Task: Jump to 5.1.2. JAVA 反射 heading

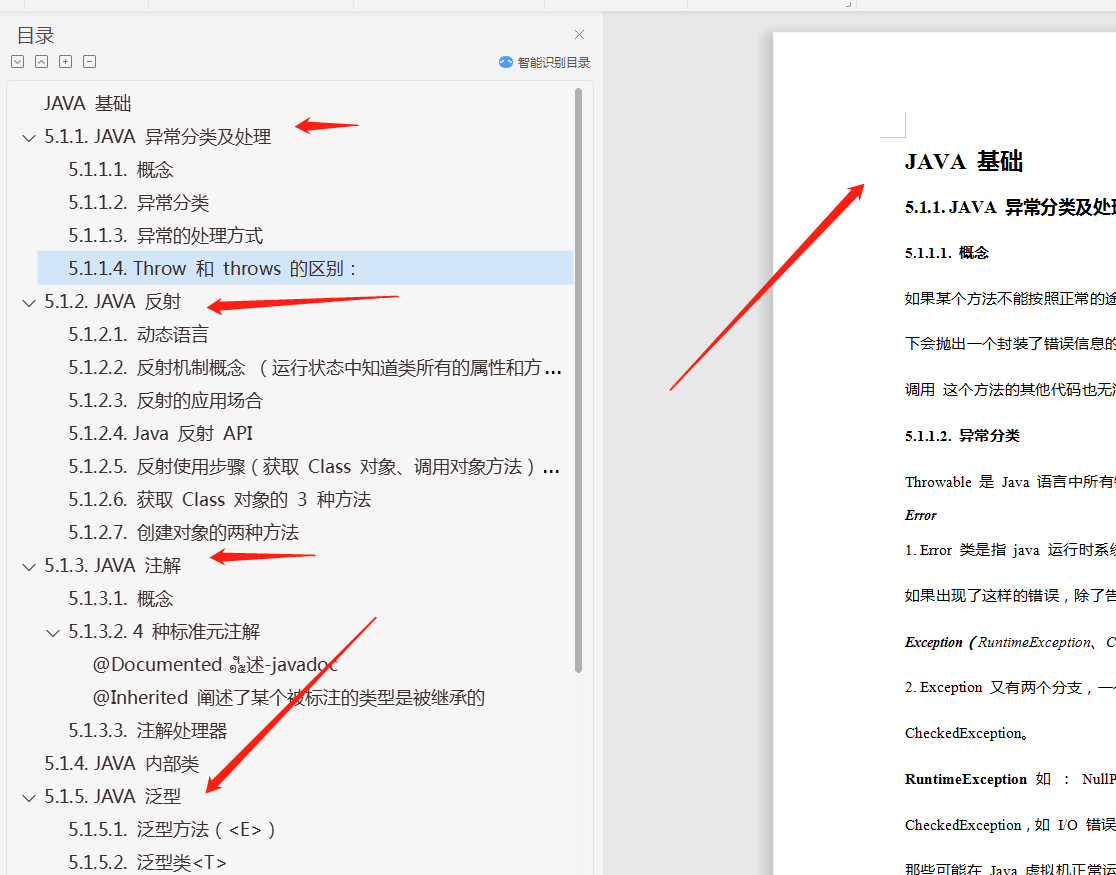Action: point(112,301)
